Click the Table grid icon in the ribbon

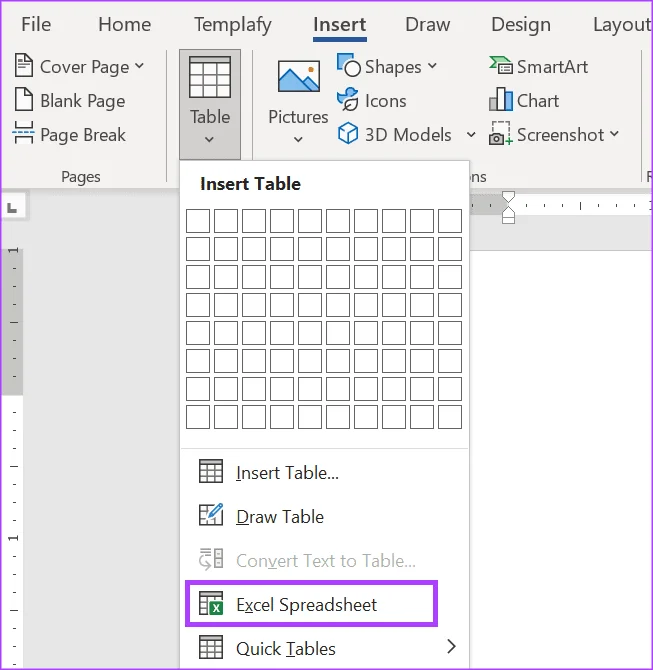[x=210, y=77]
